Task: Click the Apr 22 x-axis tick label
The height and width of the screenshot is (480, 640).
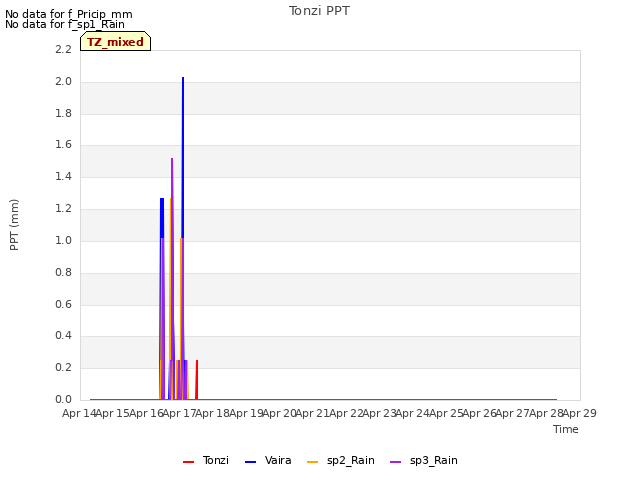Action: coord(346,413)
